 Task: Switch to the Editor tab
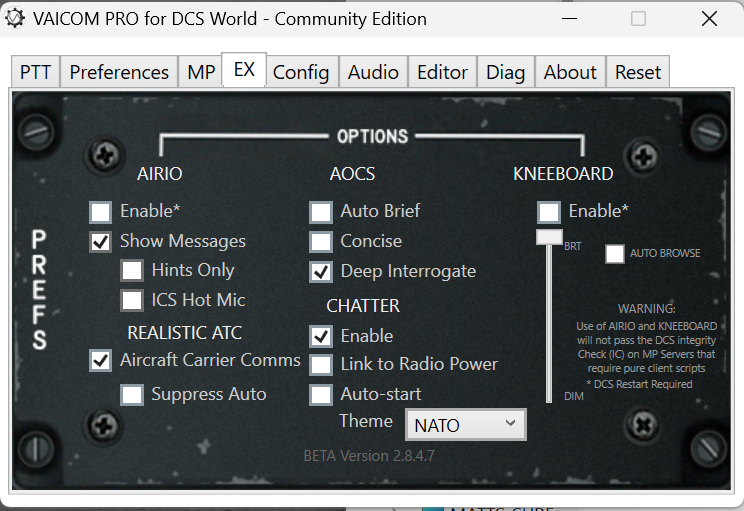tap(442, 72)
